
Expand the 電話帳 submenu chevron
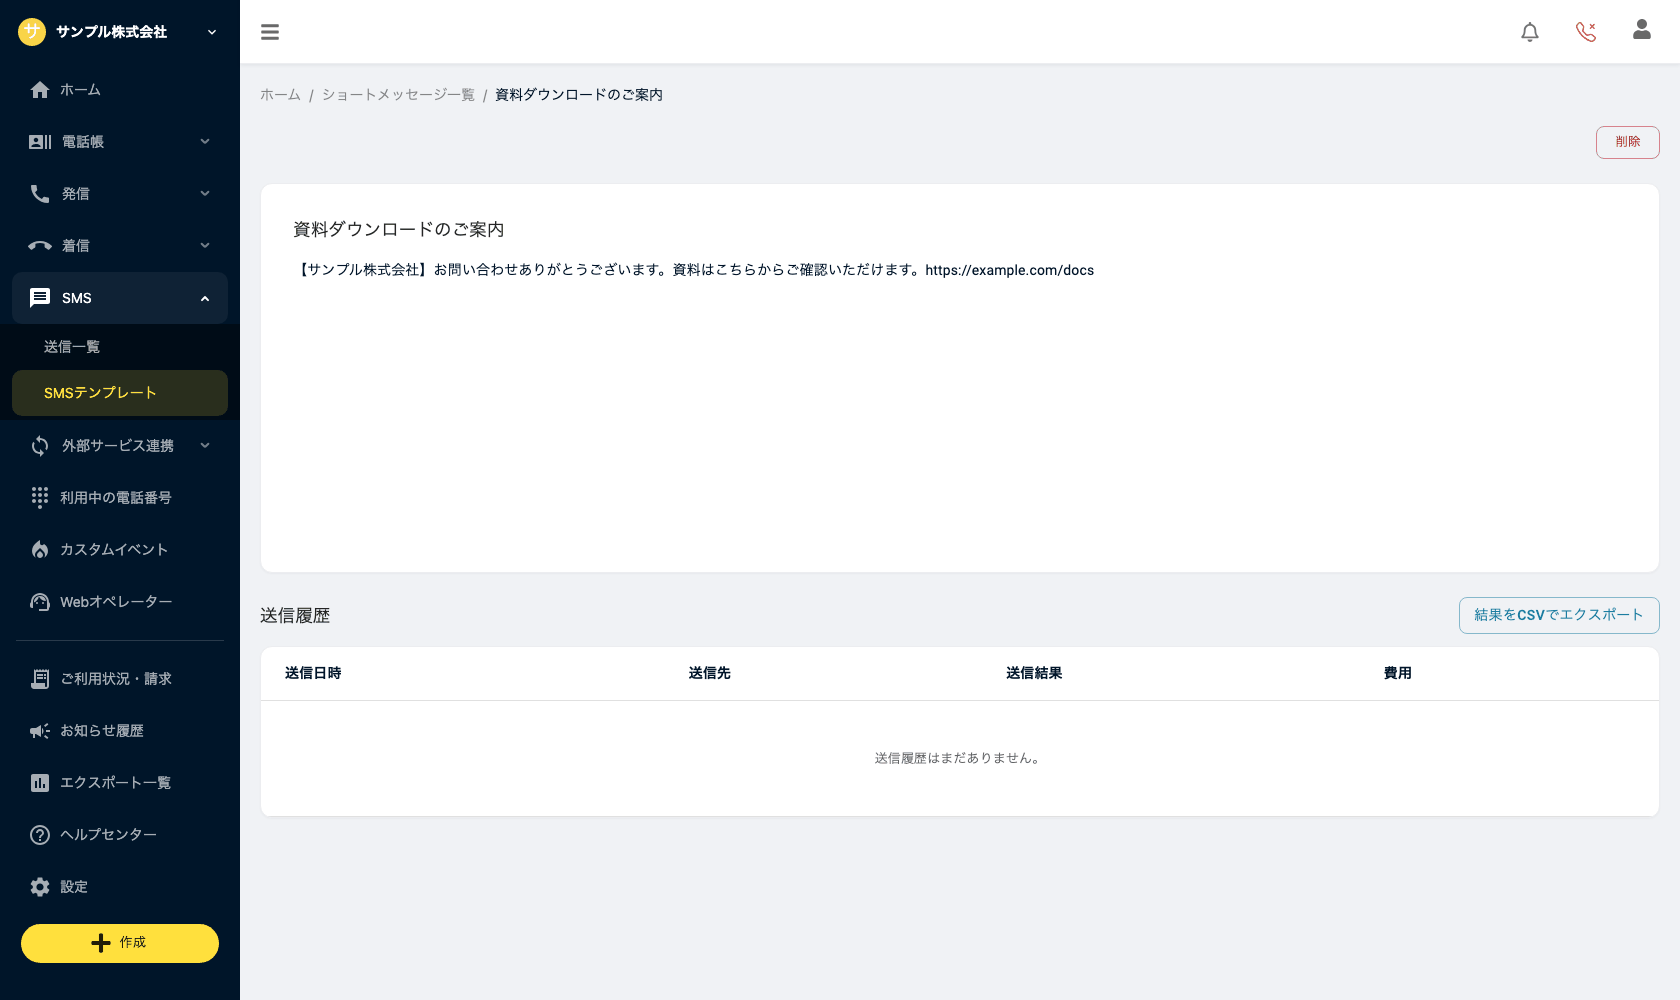205,142
